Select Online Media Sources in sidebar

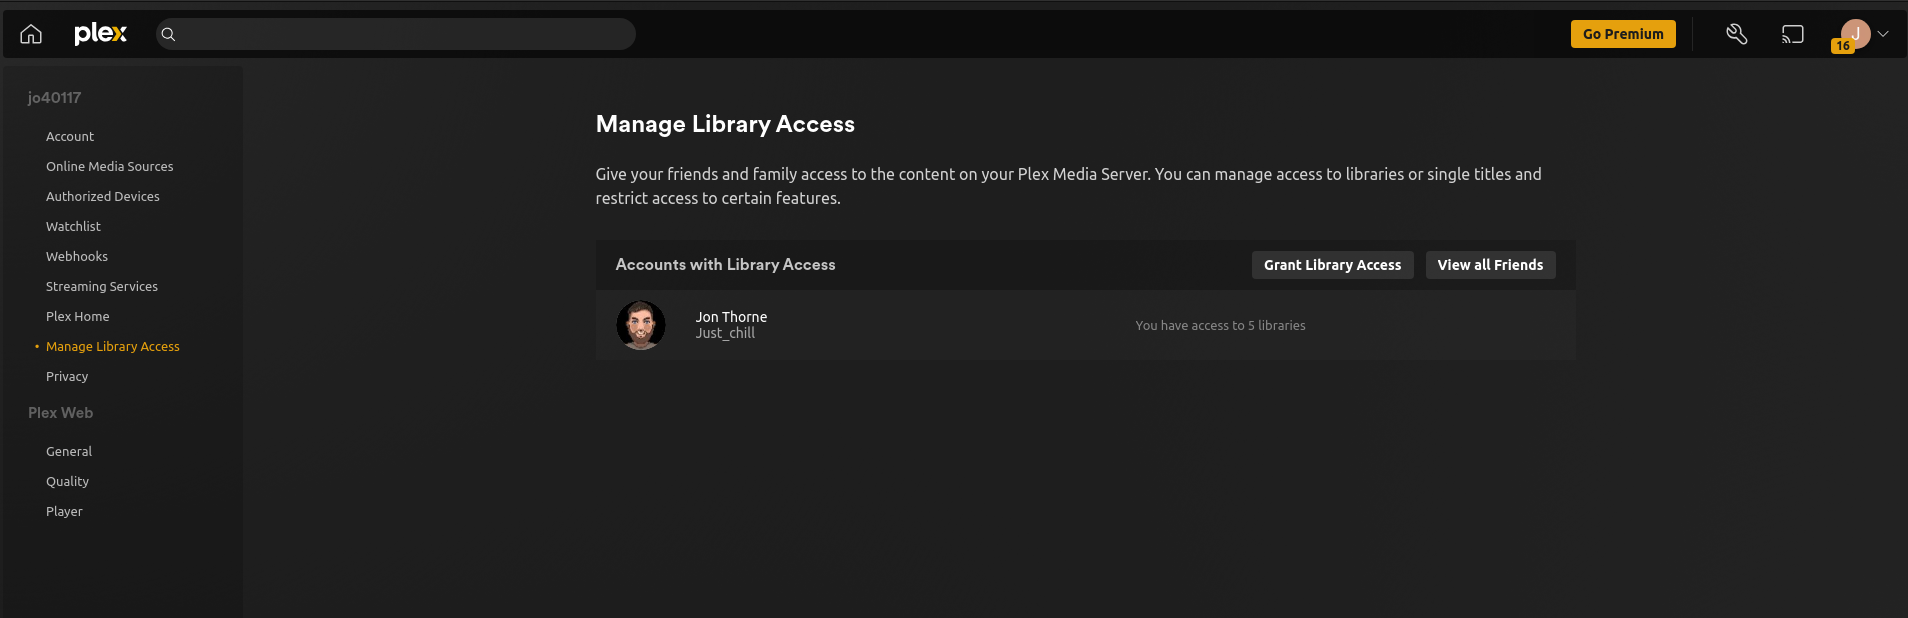(109, 167)
